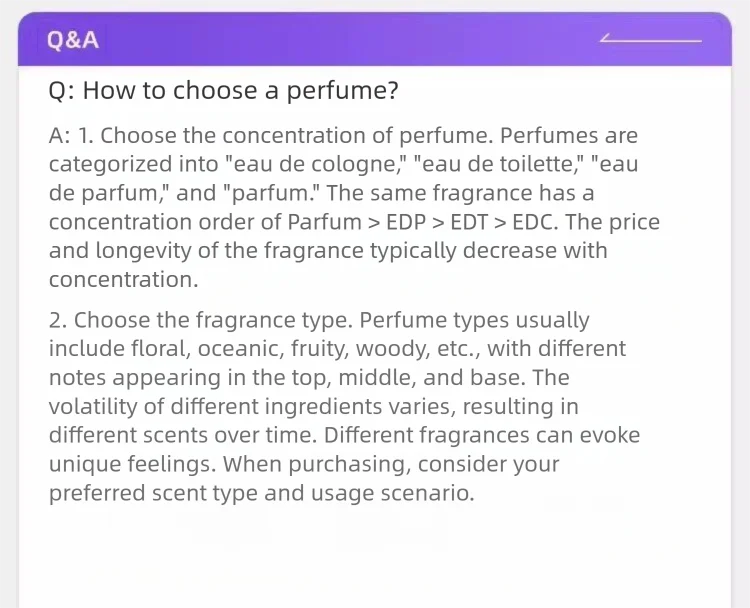Click the phrase 'different scents over time.'

tap(183, 435)
